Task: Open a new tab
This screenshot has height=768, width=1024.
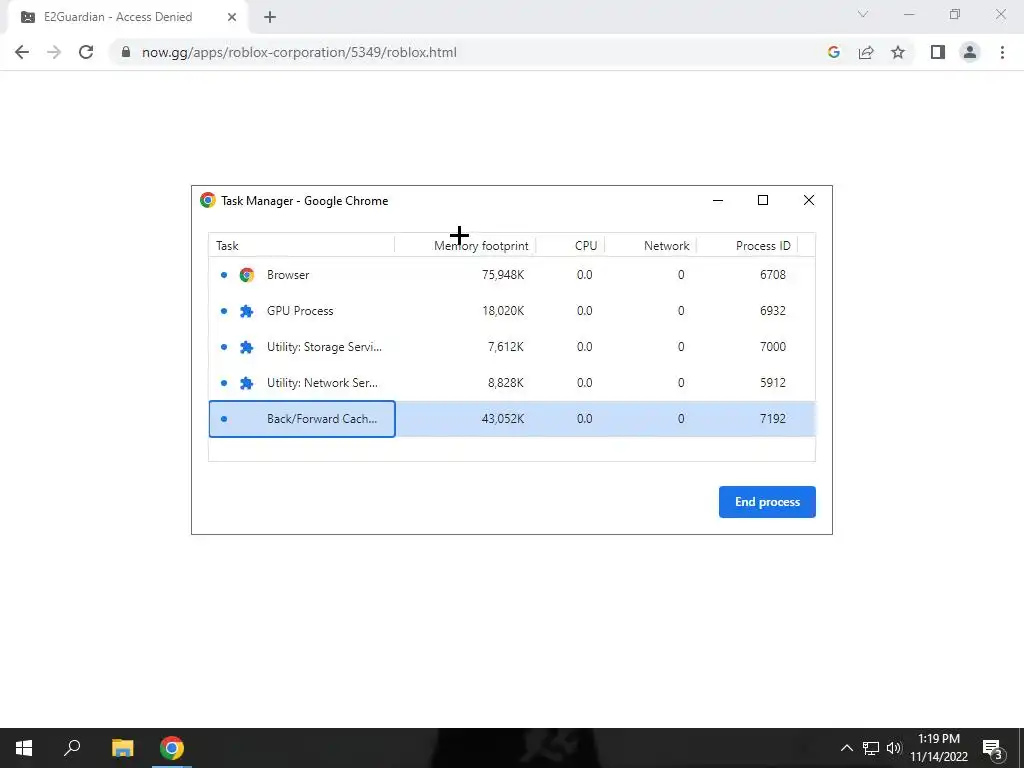Action: click(270, 17)
